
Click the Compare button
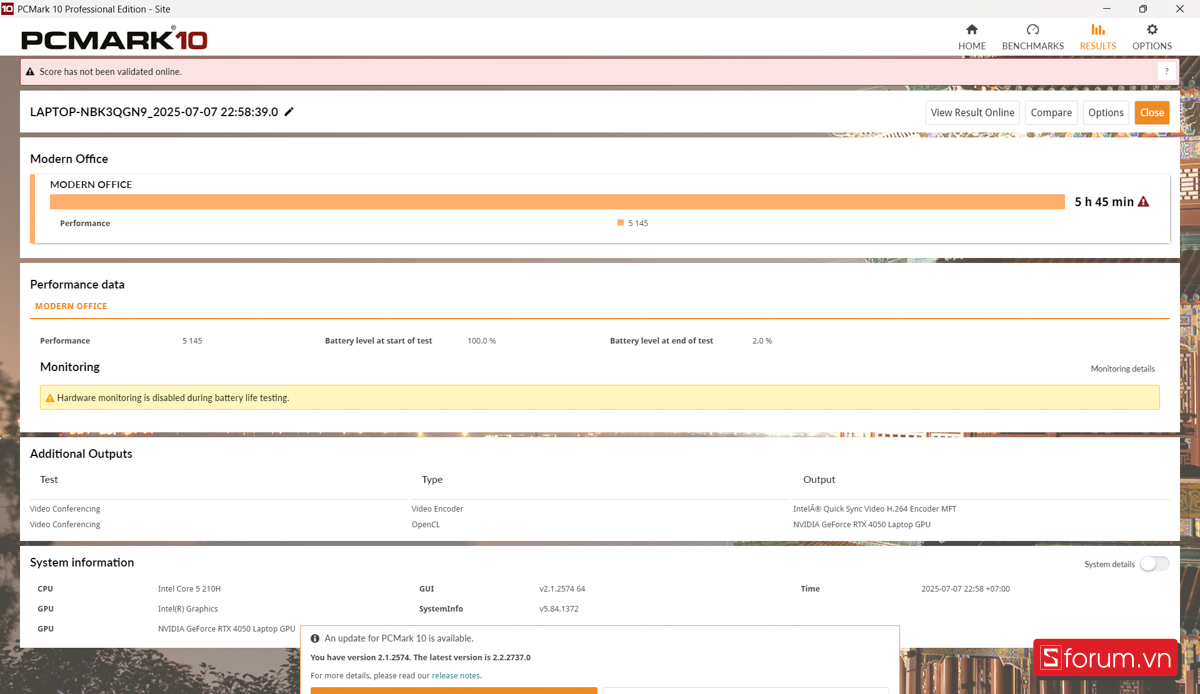click(1051, 113)
